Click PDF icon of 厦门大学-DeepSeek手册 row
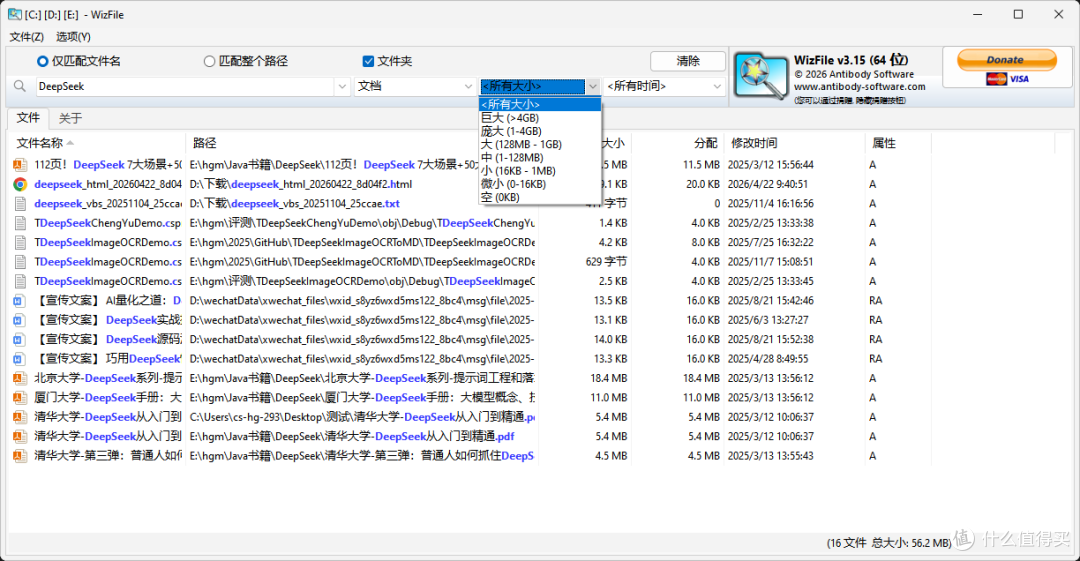The width and height of the screenshot is (1080, 561). (x=20, y=398)
